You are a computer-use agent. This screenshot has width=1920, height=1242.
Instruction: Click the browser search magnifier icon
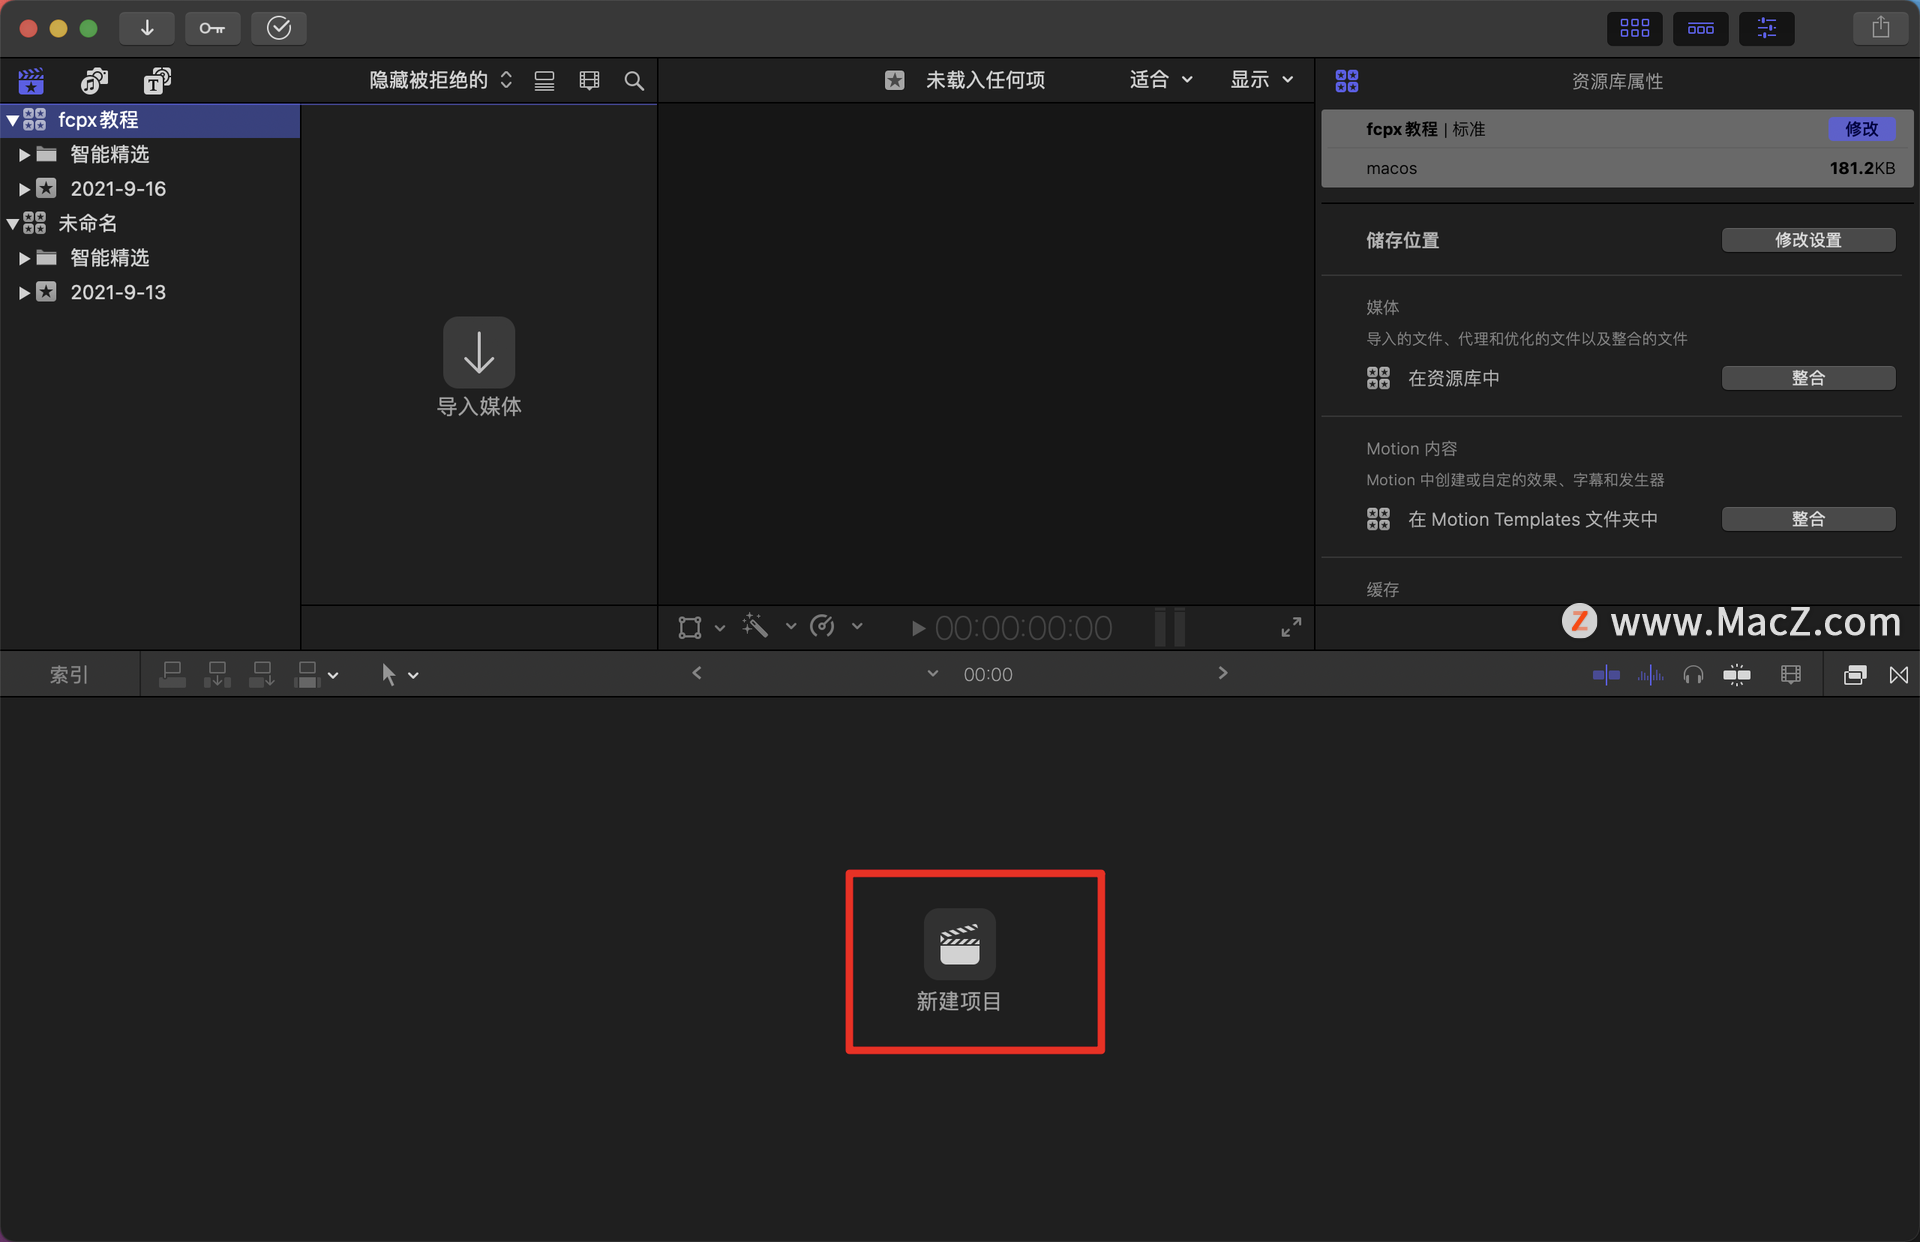[634, 81]
